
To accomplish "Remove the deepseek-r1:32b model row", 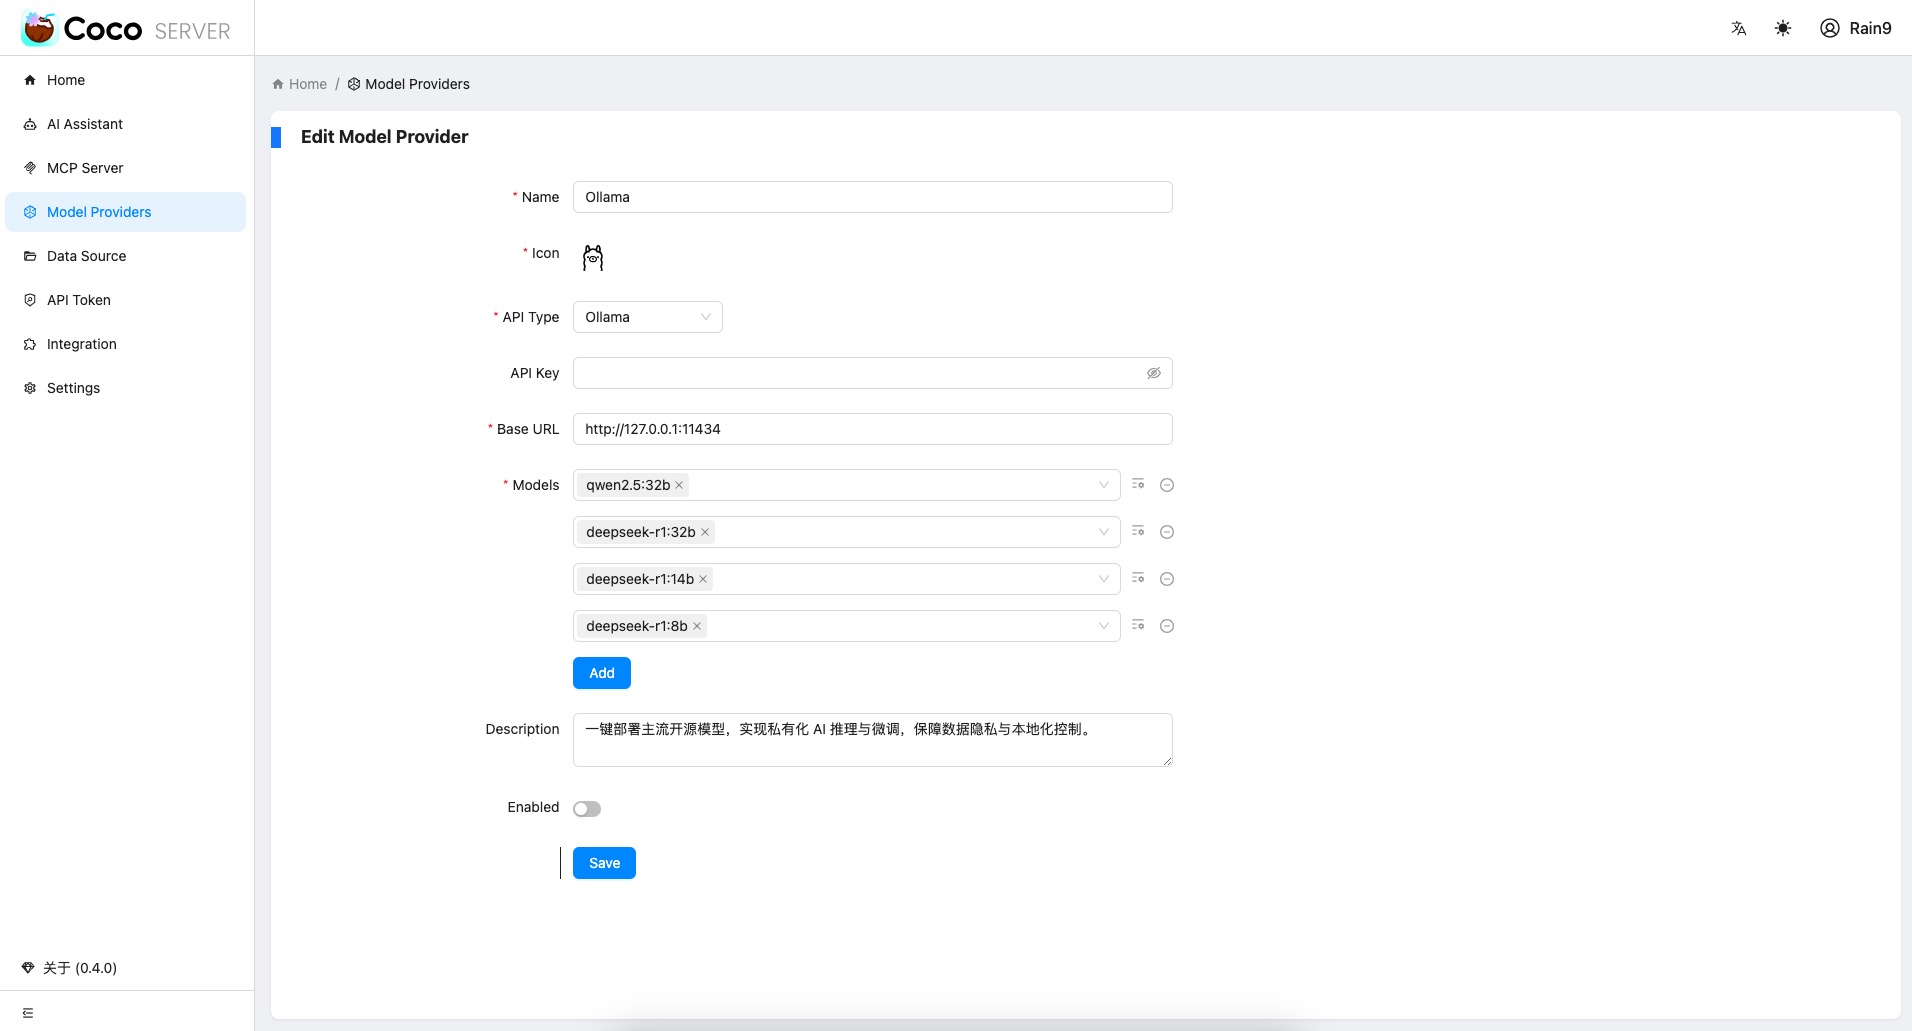I will tap(1167, 532).
